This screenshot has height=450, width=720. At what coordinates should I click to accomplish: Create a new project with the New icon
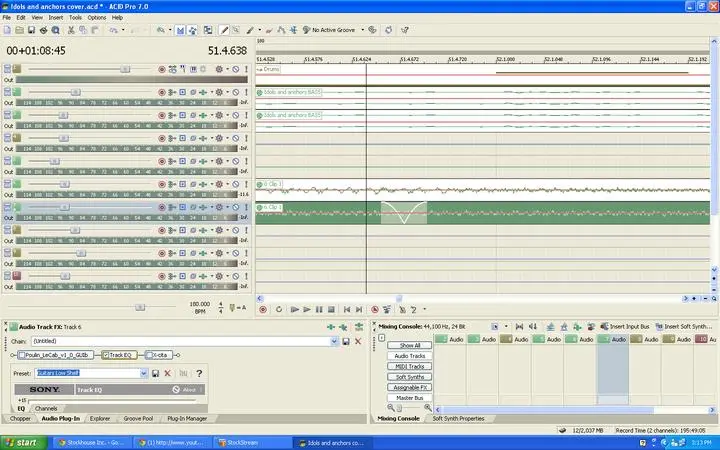(7, 30)
